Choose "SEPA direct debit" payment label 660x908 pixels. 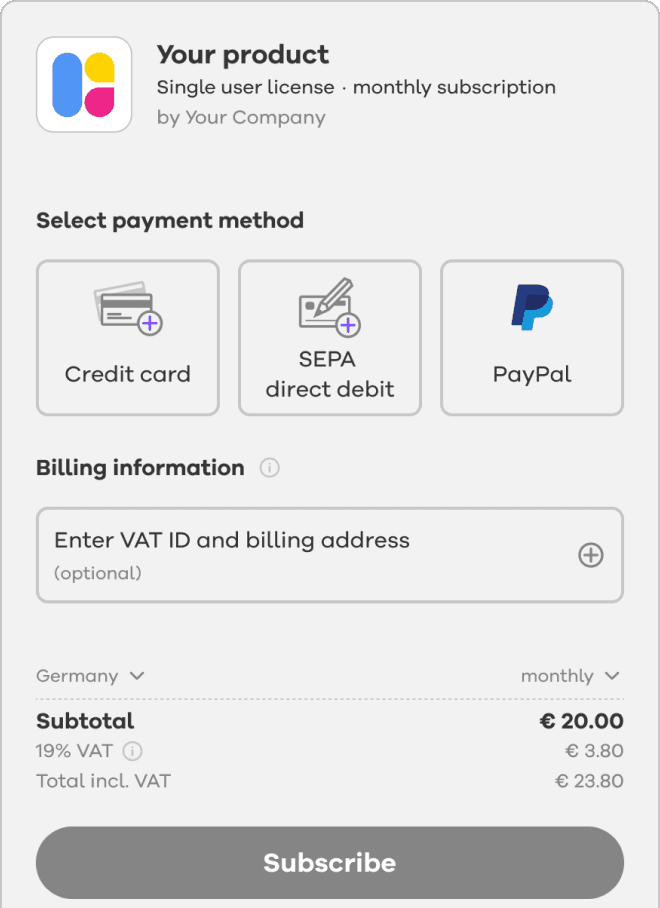tap(329, 374)
